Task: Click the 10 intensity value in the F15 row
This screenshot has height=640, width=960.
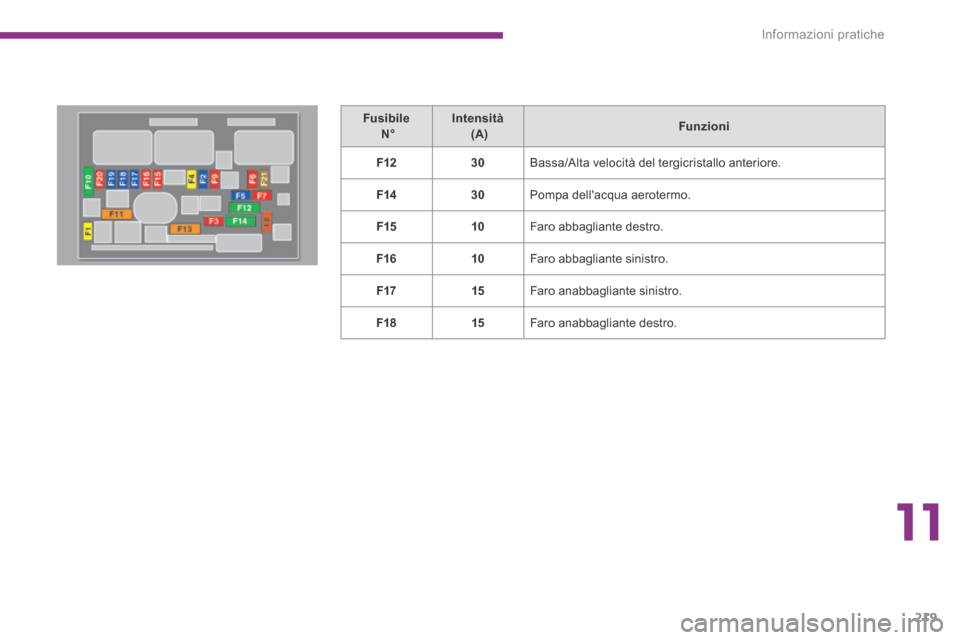Action: point(478,227)
